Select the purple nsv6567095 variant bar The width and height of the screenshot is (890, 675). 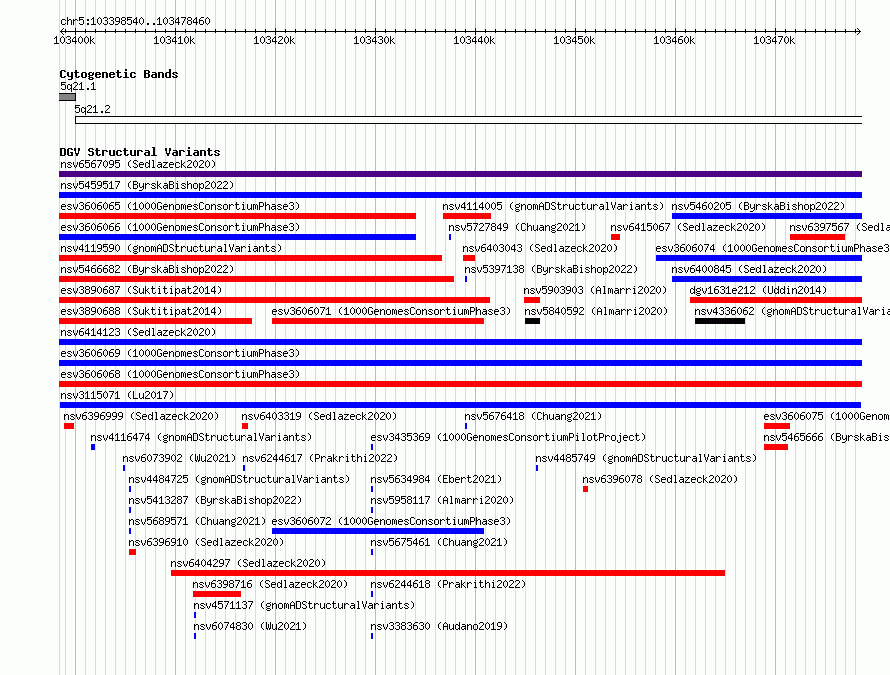click(460, 174)
